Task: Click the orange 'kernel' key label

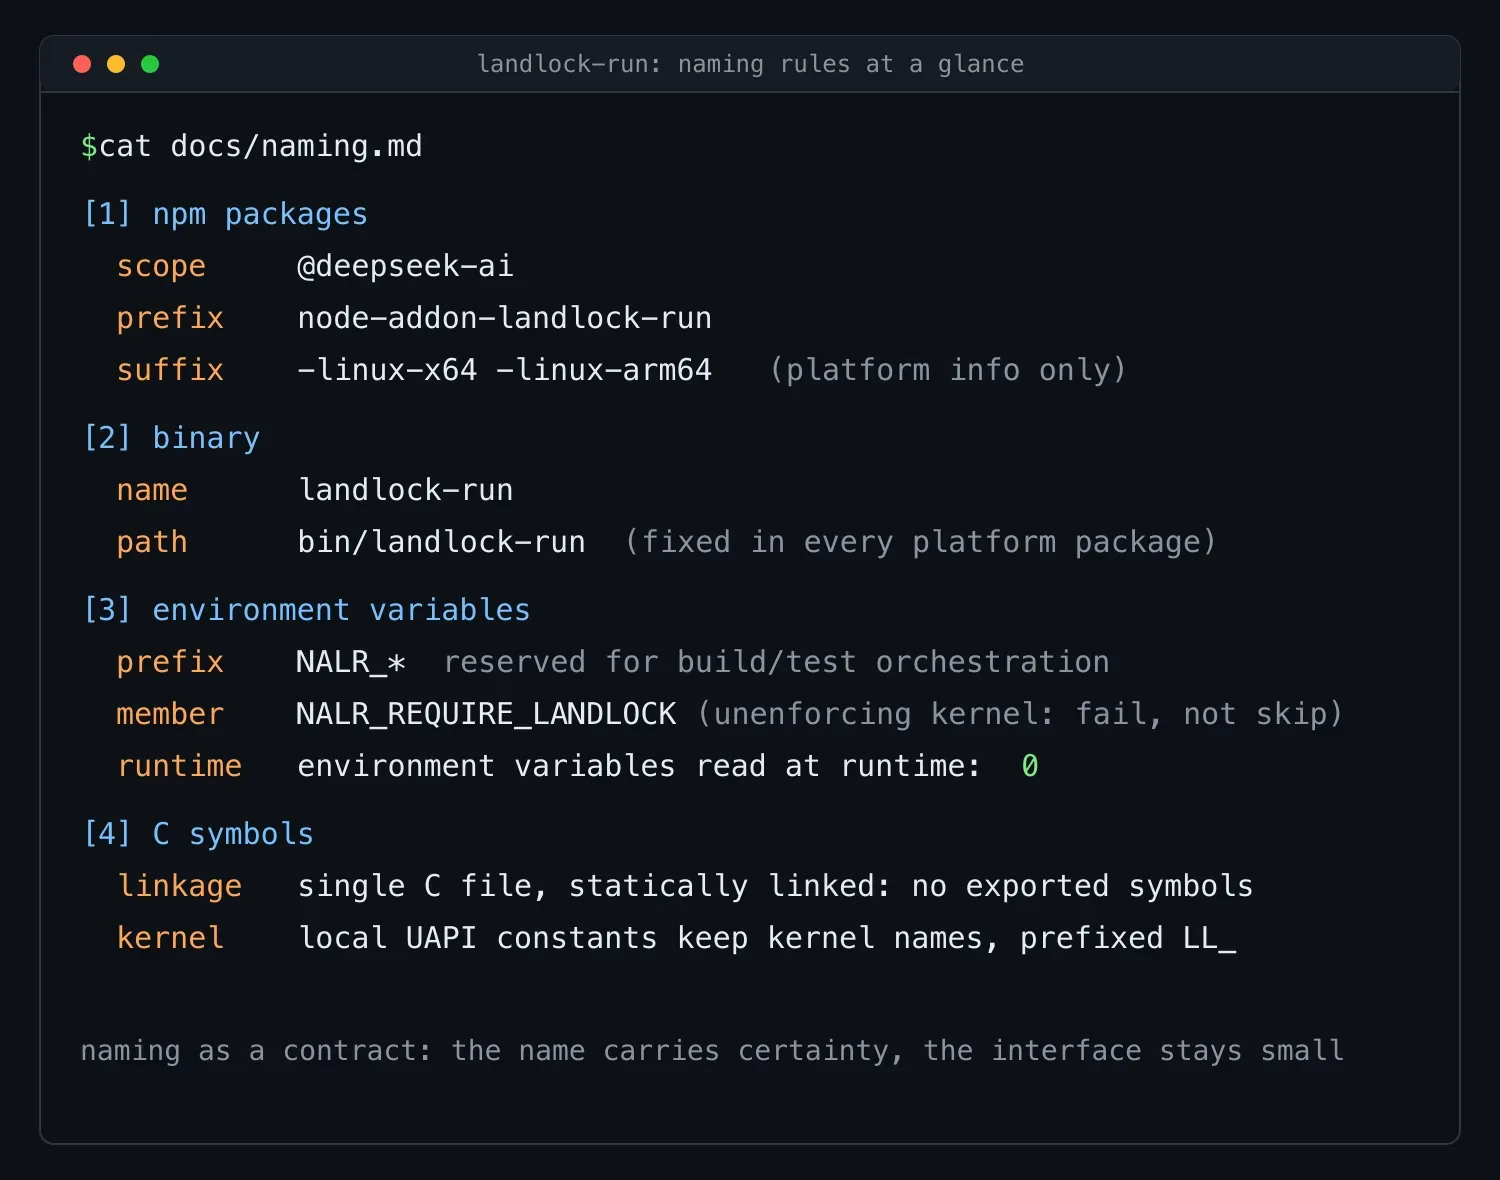Action: (170, 938)
